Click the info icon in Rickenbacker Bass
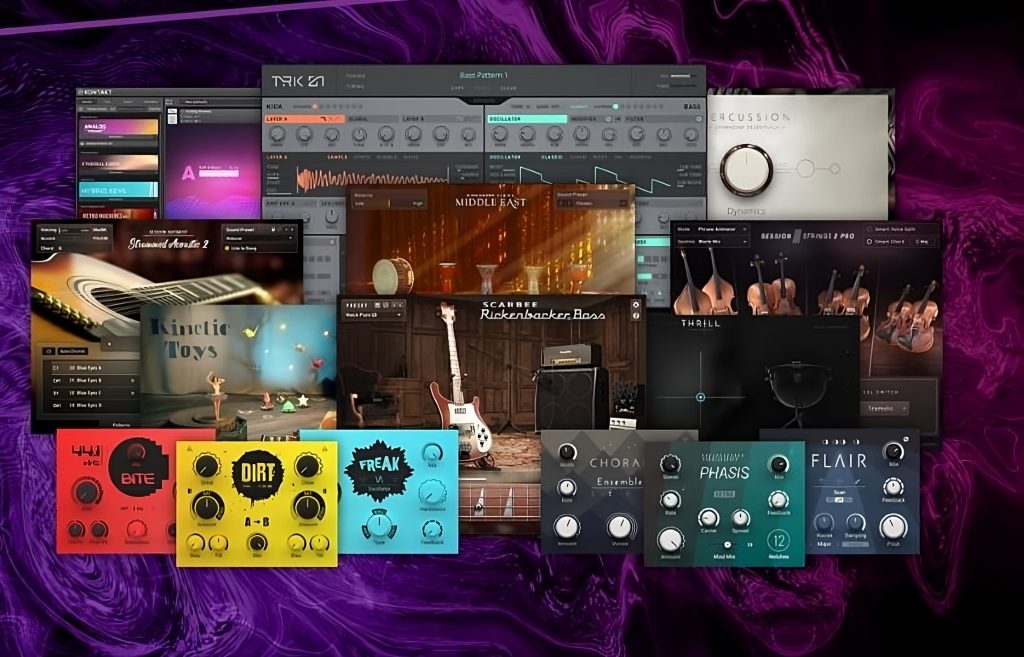Viewport: 1024px width, 657px height. tap(636, 316)
